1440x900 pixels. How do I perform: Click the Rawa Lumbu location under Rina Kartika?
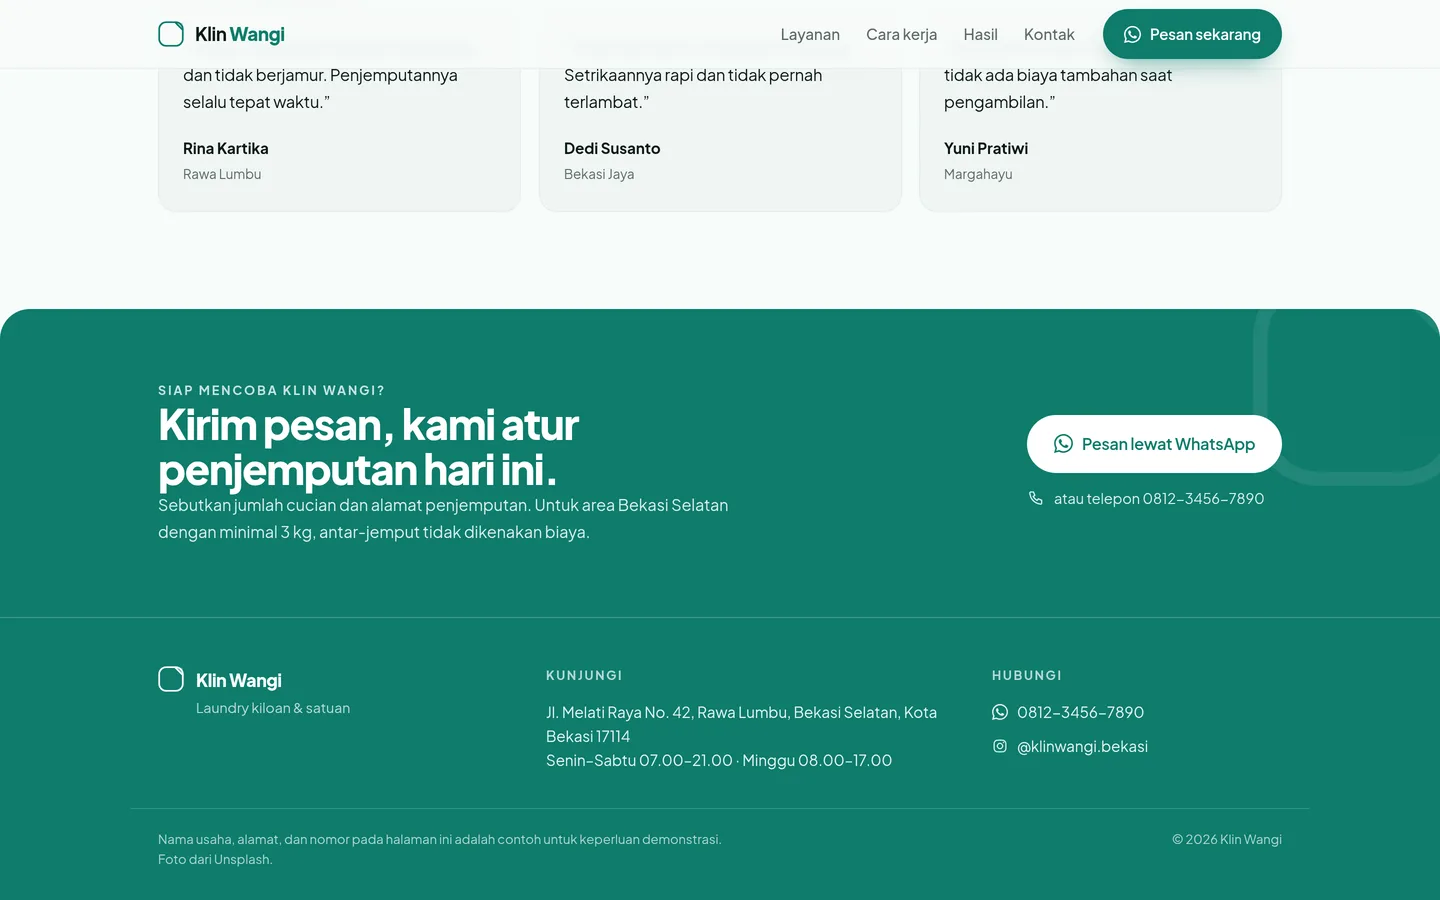pyautogui.click(x=222, y=174)
